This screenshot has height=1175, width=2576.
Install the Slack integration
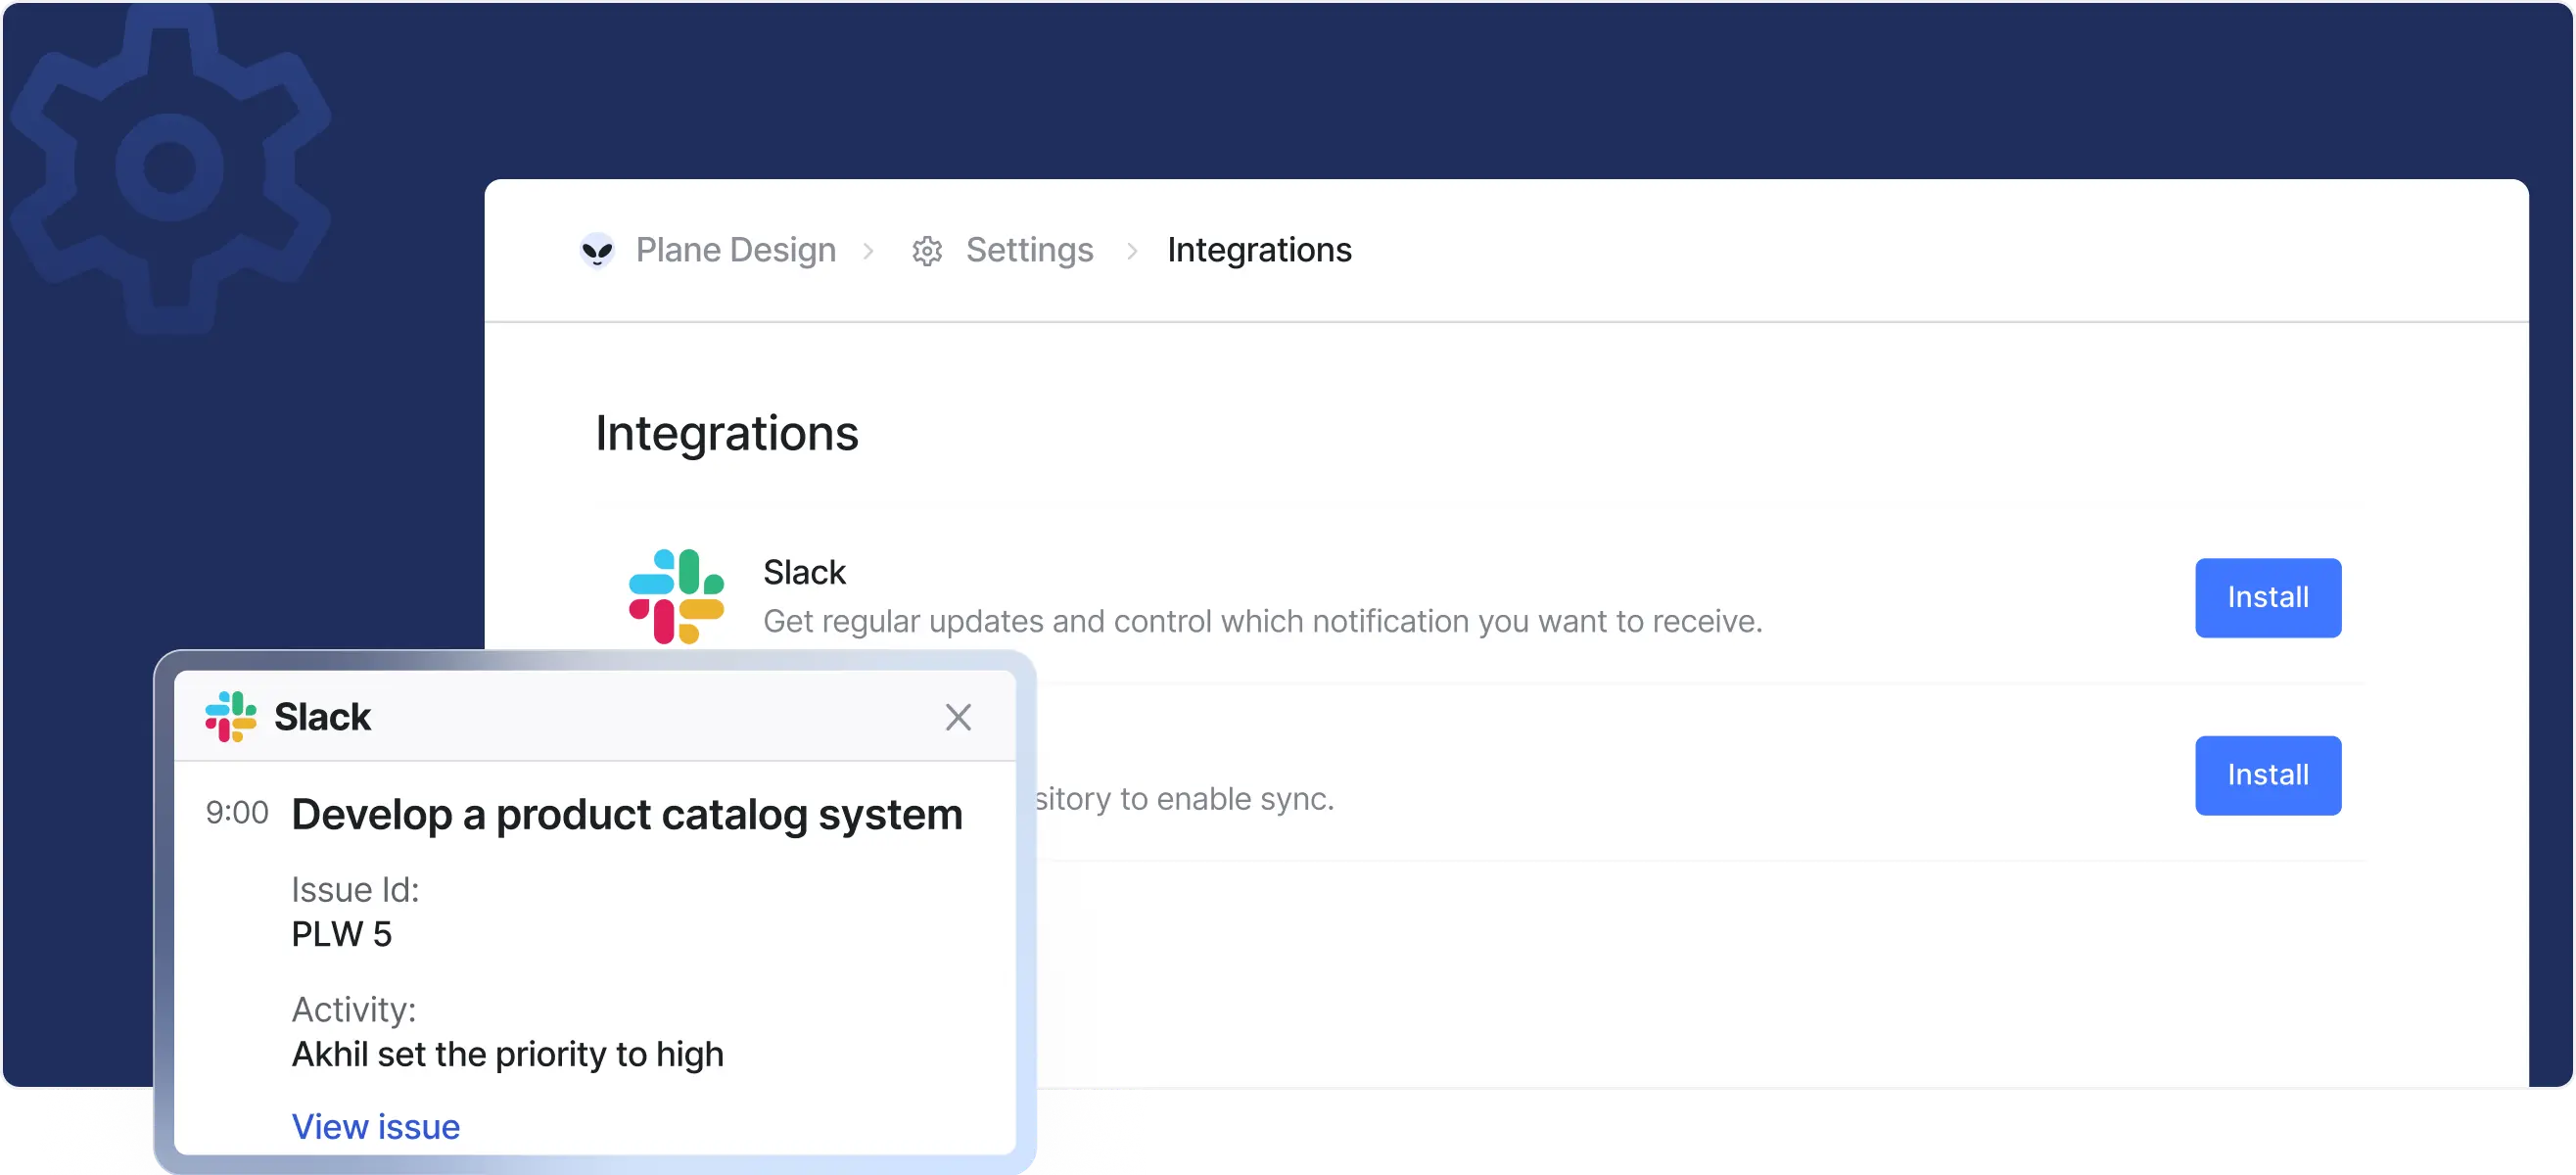tap(2267, 598)
